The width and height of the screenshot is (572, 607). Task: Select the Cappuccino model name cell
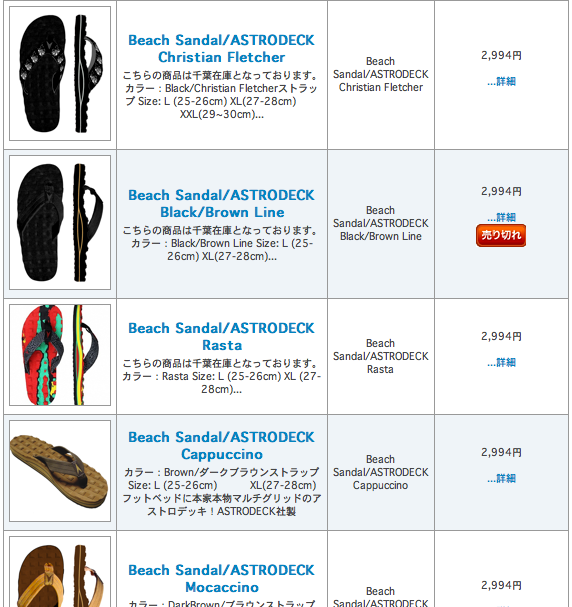click(381, 472)
